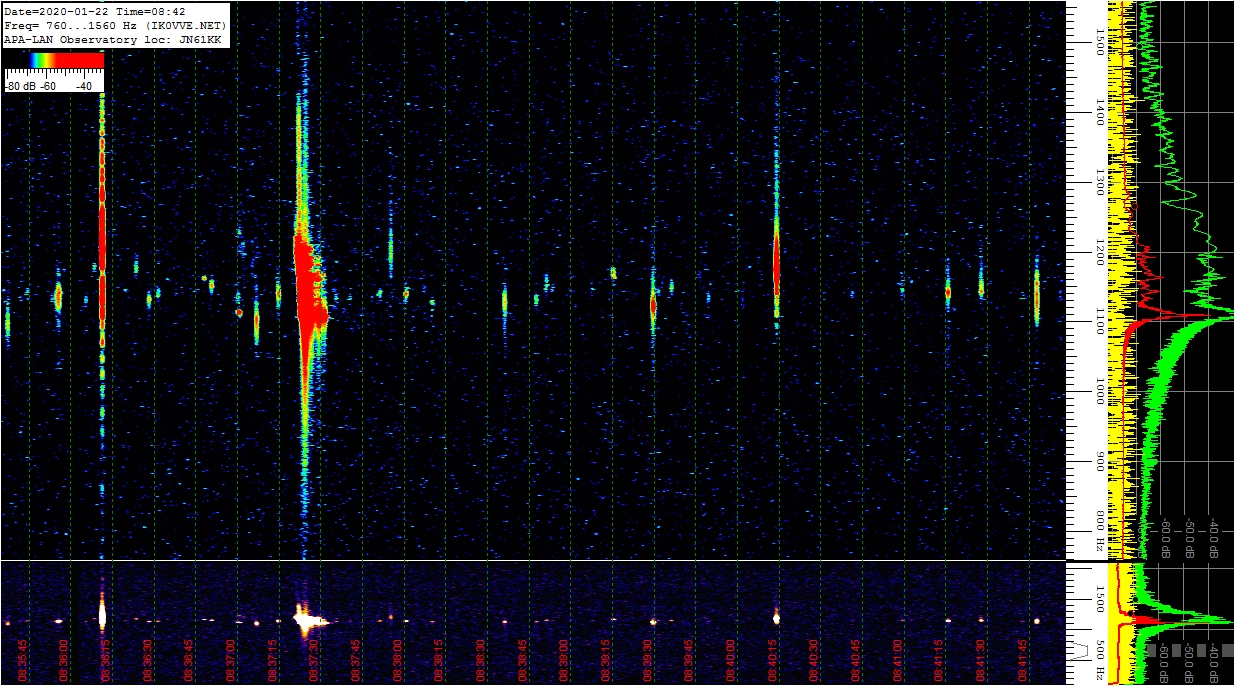Select the 08:37:15 time marker

(x=272, y=660)
